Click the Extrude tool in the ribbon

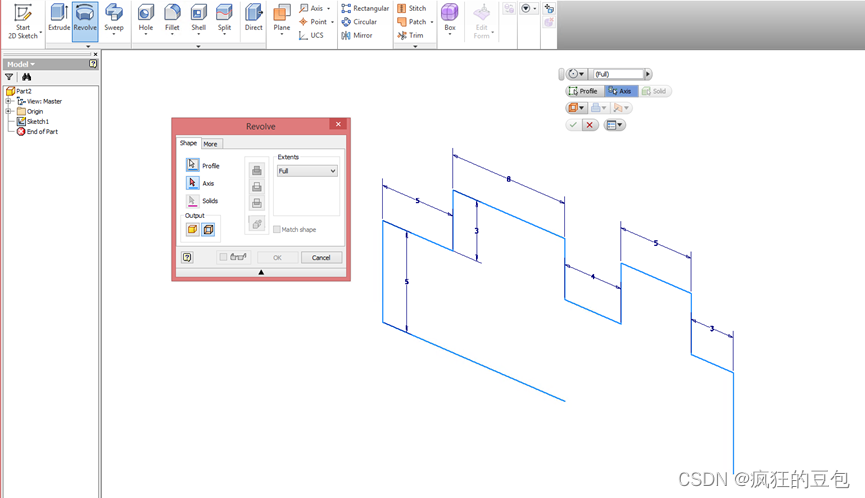click(59, 17)
